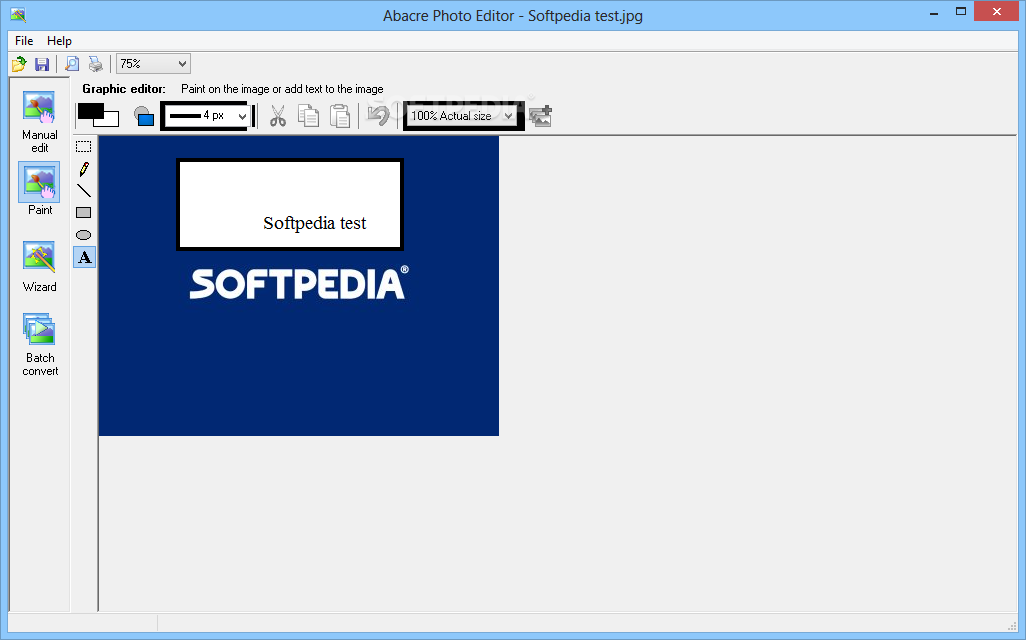Click the SOFTPEDIA logo on the canvas
1026x640 pixels.
(299, 283)
